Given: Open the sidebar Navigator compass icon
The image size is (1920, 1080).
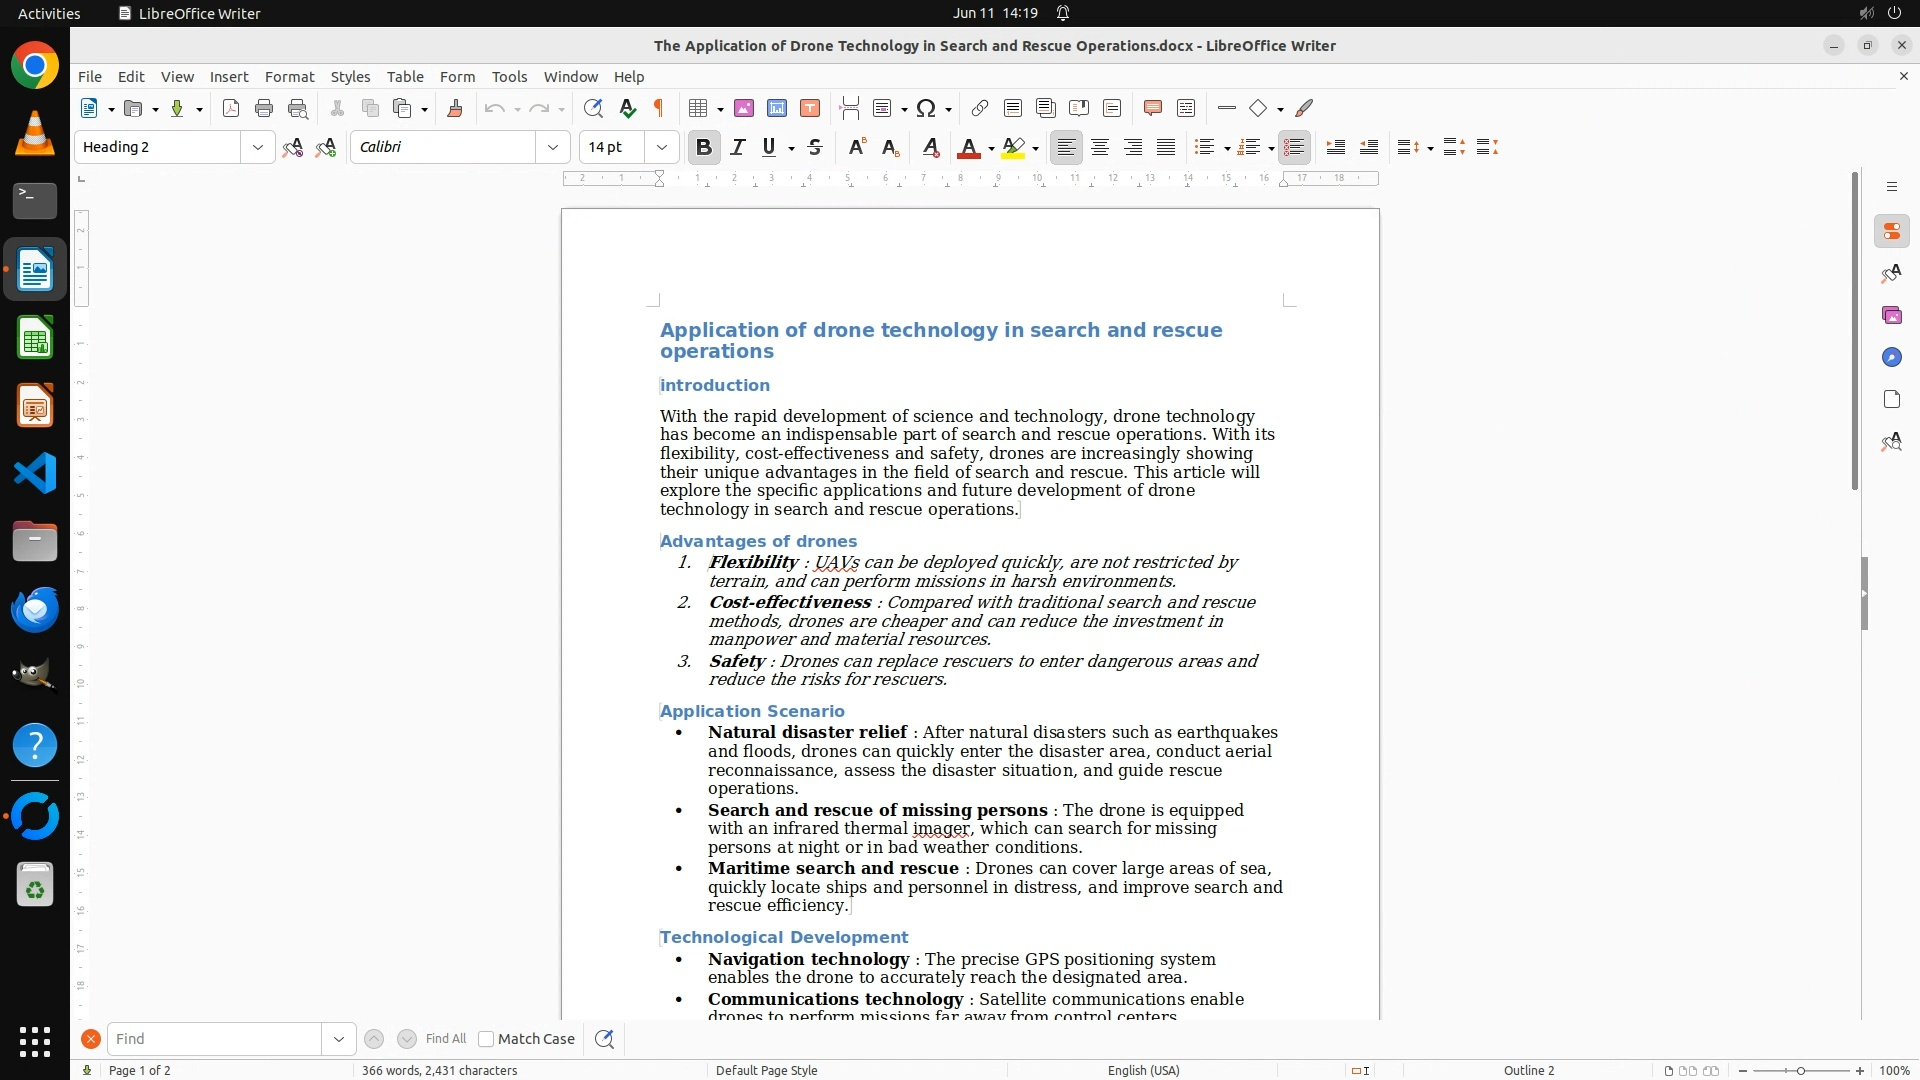Looking at the screenshot, I should click(1891, 358).
